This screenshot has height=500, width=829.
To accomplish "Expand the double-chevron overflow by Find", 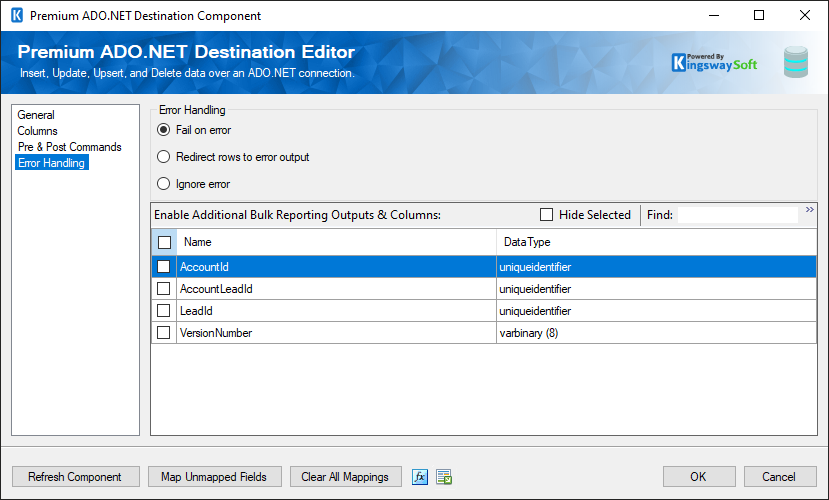I will 809,210.
